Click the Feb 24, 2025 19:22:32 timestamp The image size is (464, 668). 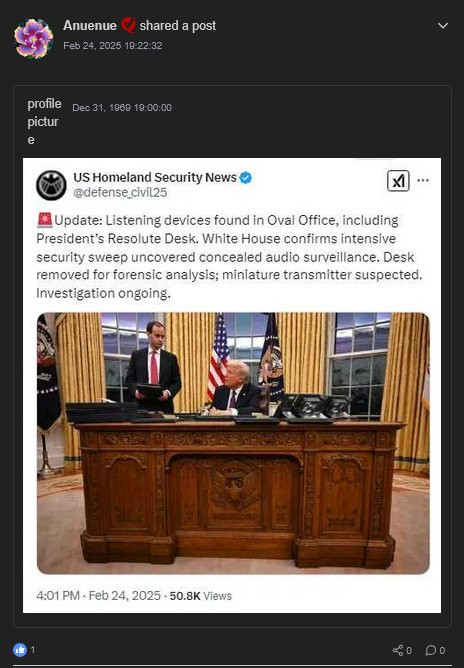coord(112,46)
